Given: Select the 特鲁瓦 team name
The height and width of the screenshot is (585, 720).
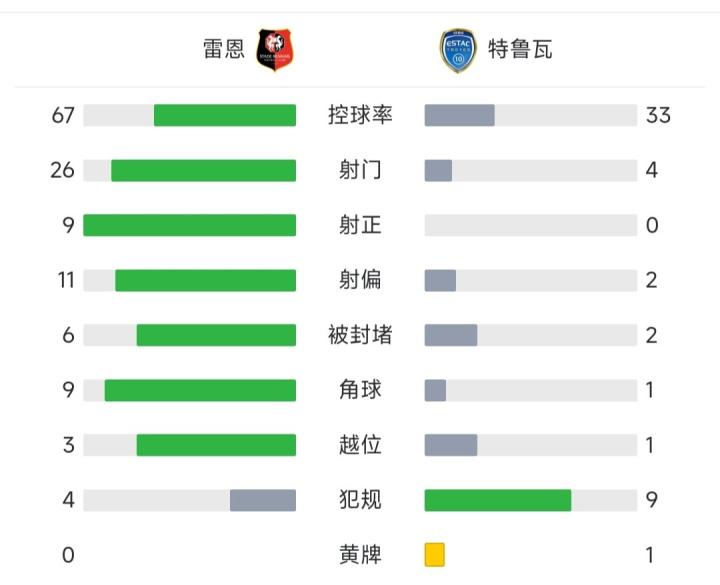Looking at the screenshot, I should coord(520,50).
